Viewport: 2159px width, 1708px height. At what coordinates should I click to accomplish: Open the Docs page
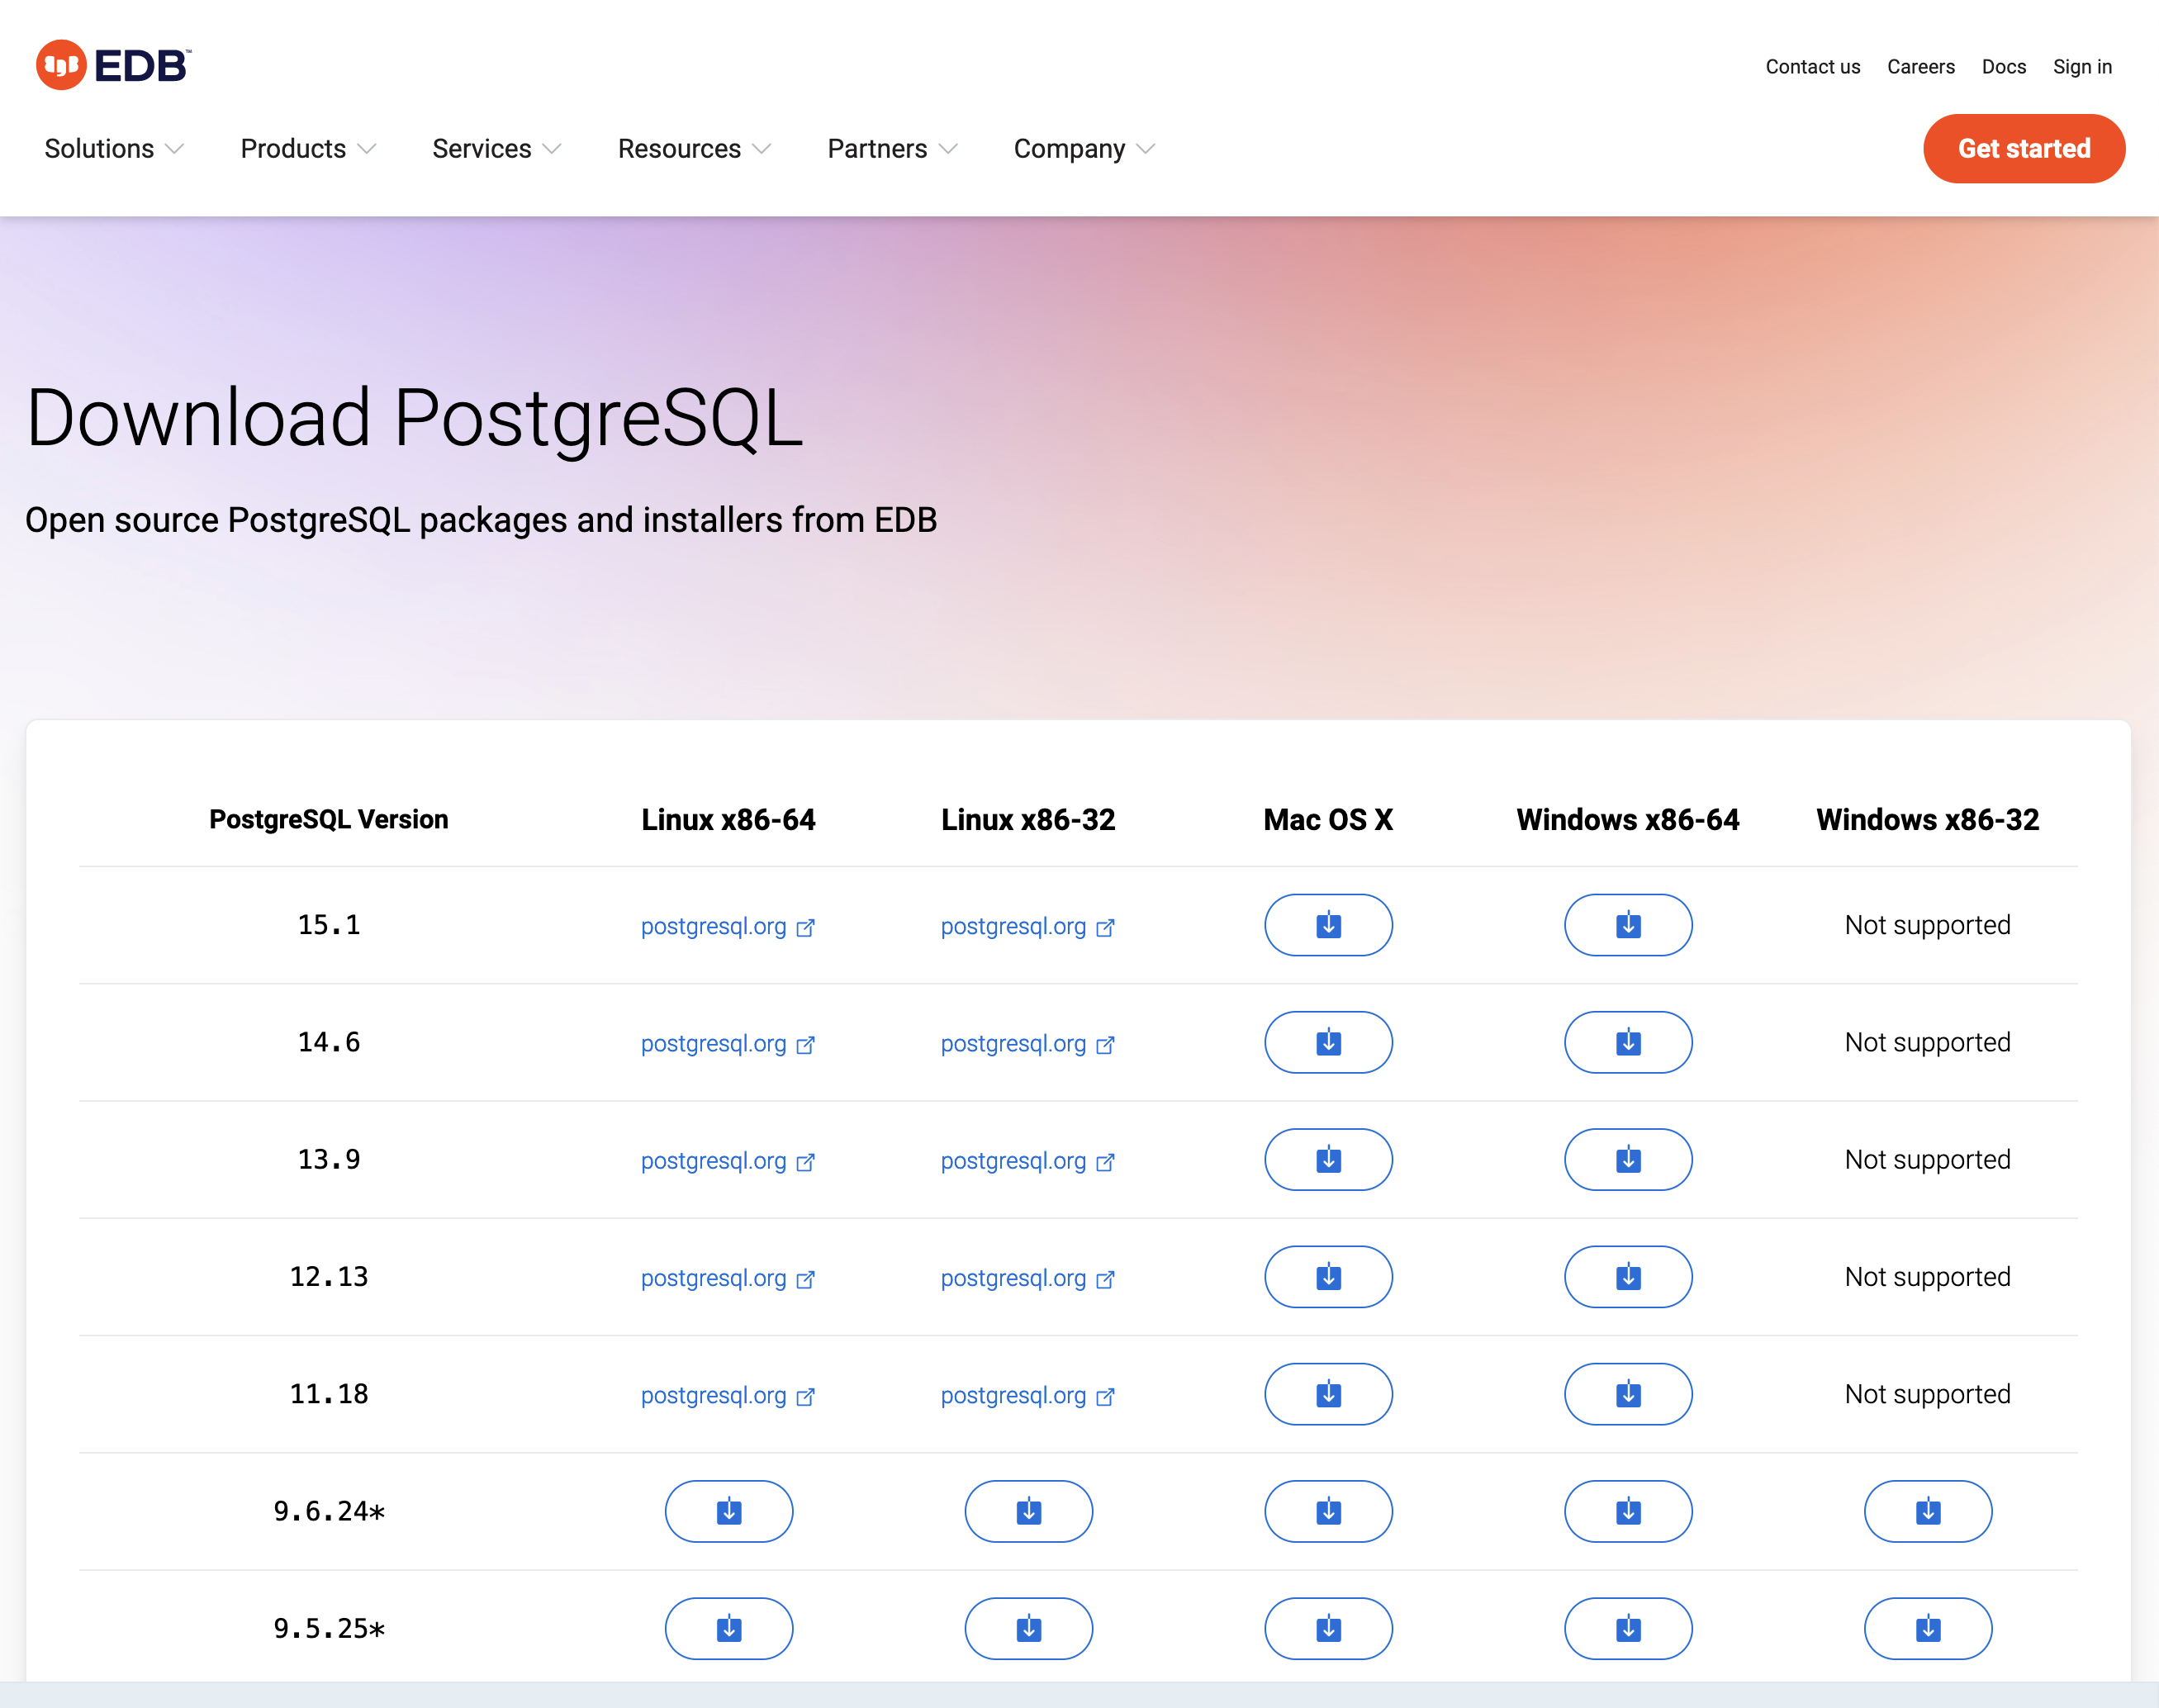point(2002,66)
